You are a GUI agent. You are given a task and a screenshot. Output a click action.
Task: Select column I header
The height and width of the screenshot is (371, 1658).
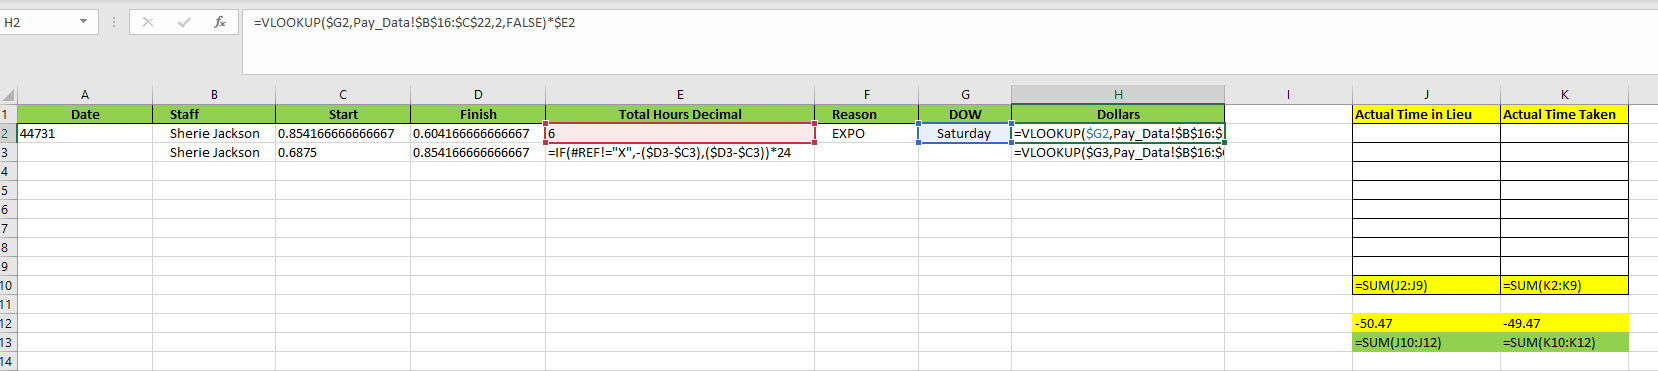(x=1288, y=95)
